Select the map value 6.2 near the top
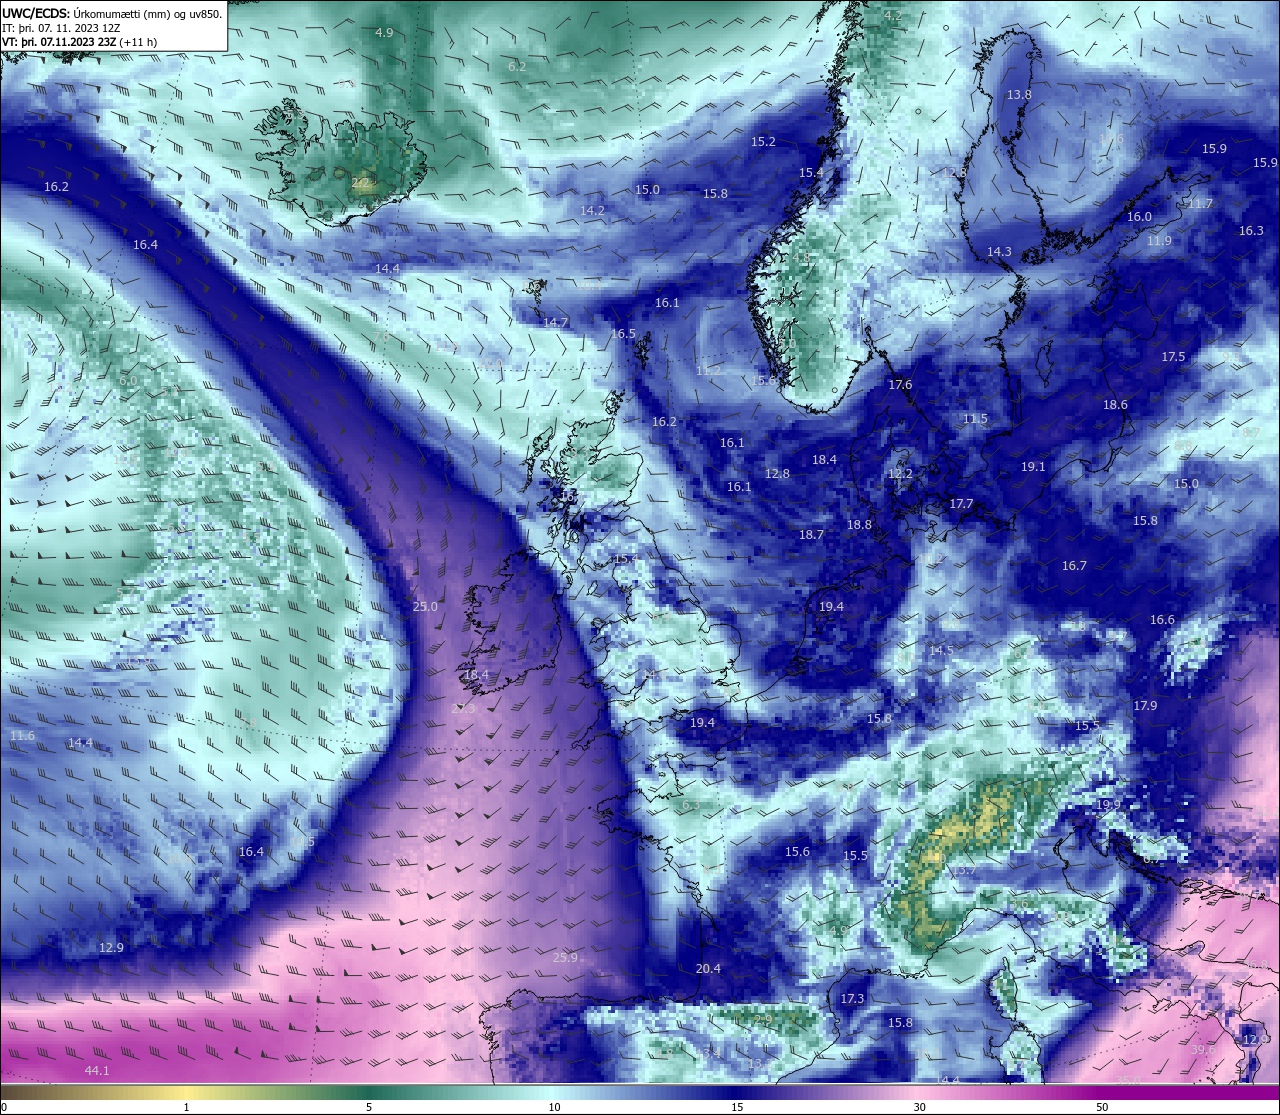Viewport: 1280px width, 1115px height. click(x=517, y=66)
